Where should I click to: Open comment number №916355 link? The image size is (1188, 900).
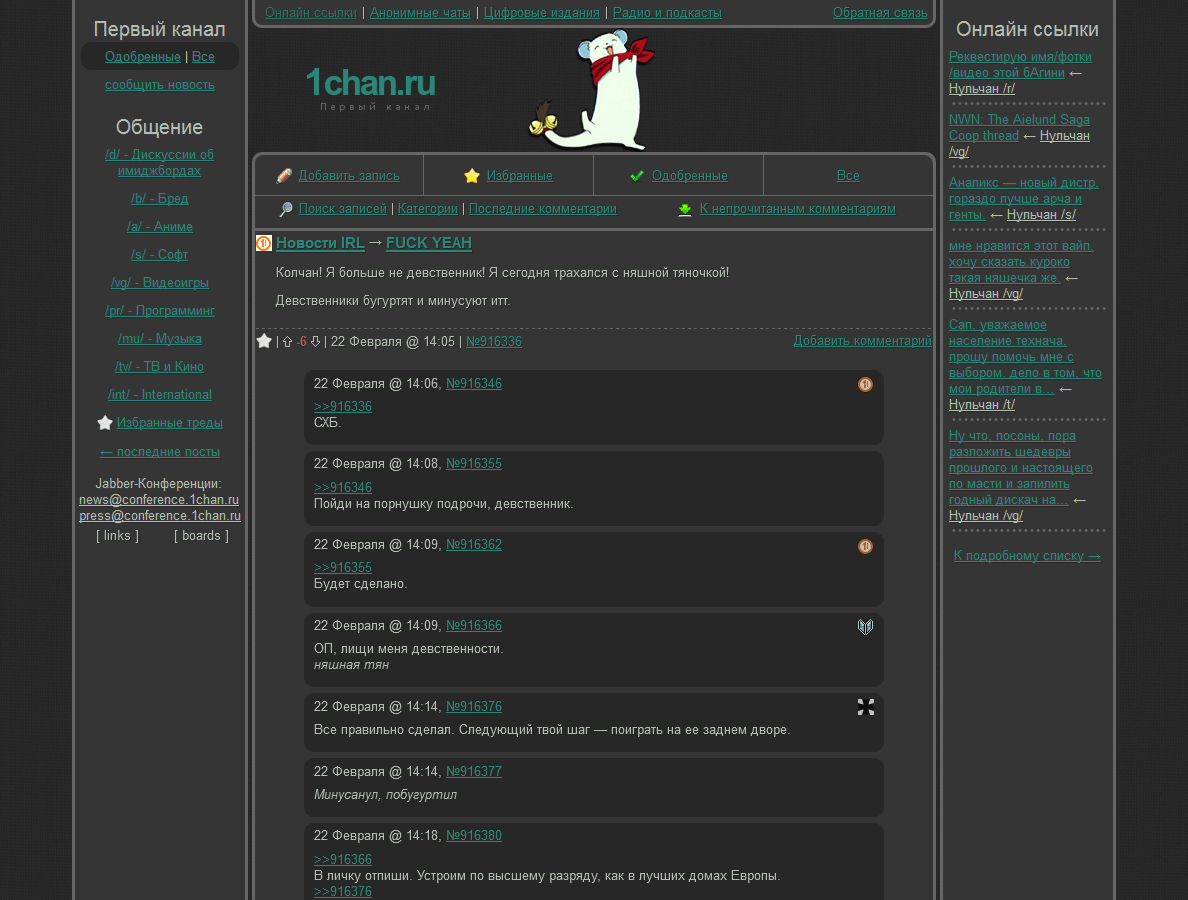coord(474,464)
